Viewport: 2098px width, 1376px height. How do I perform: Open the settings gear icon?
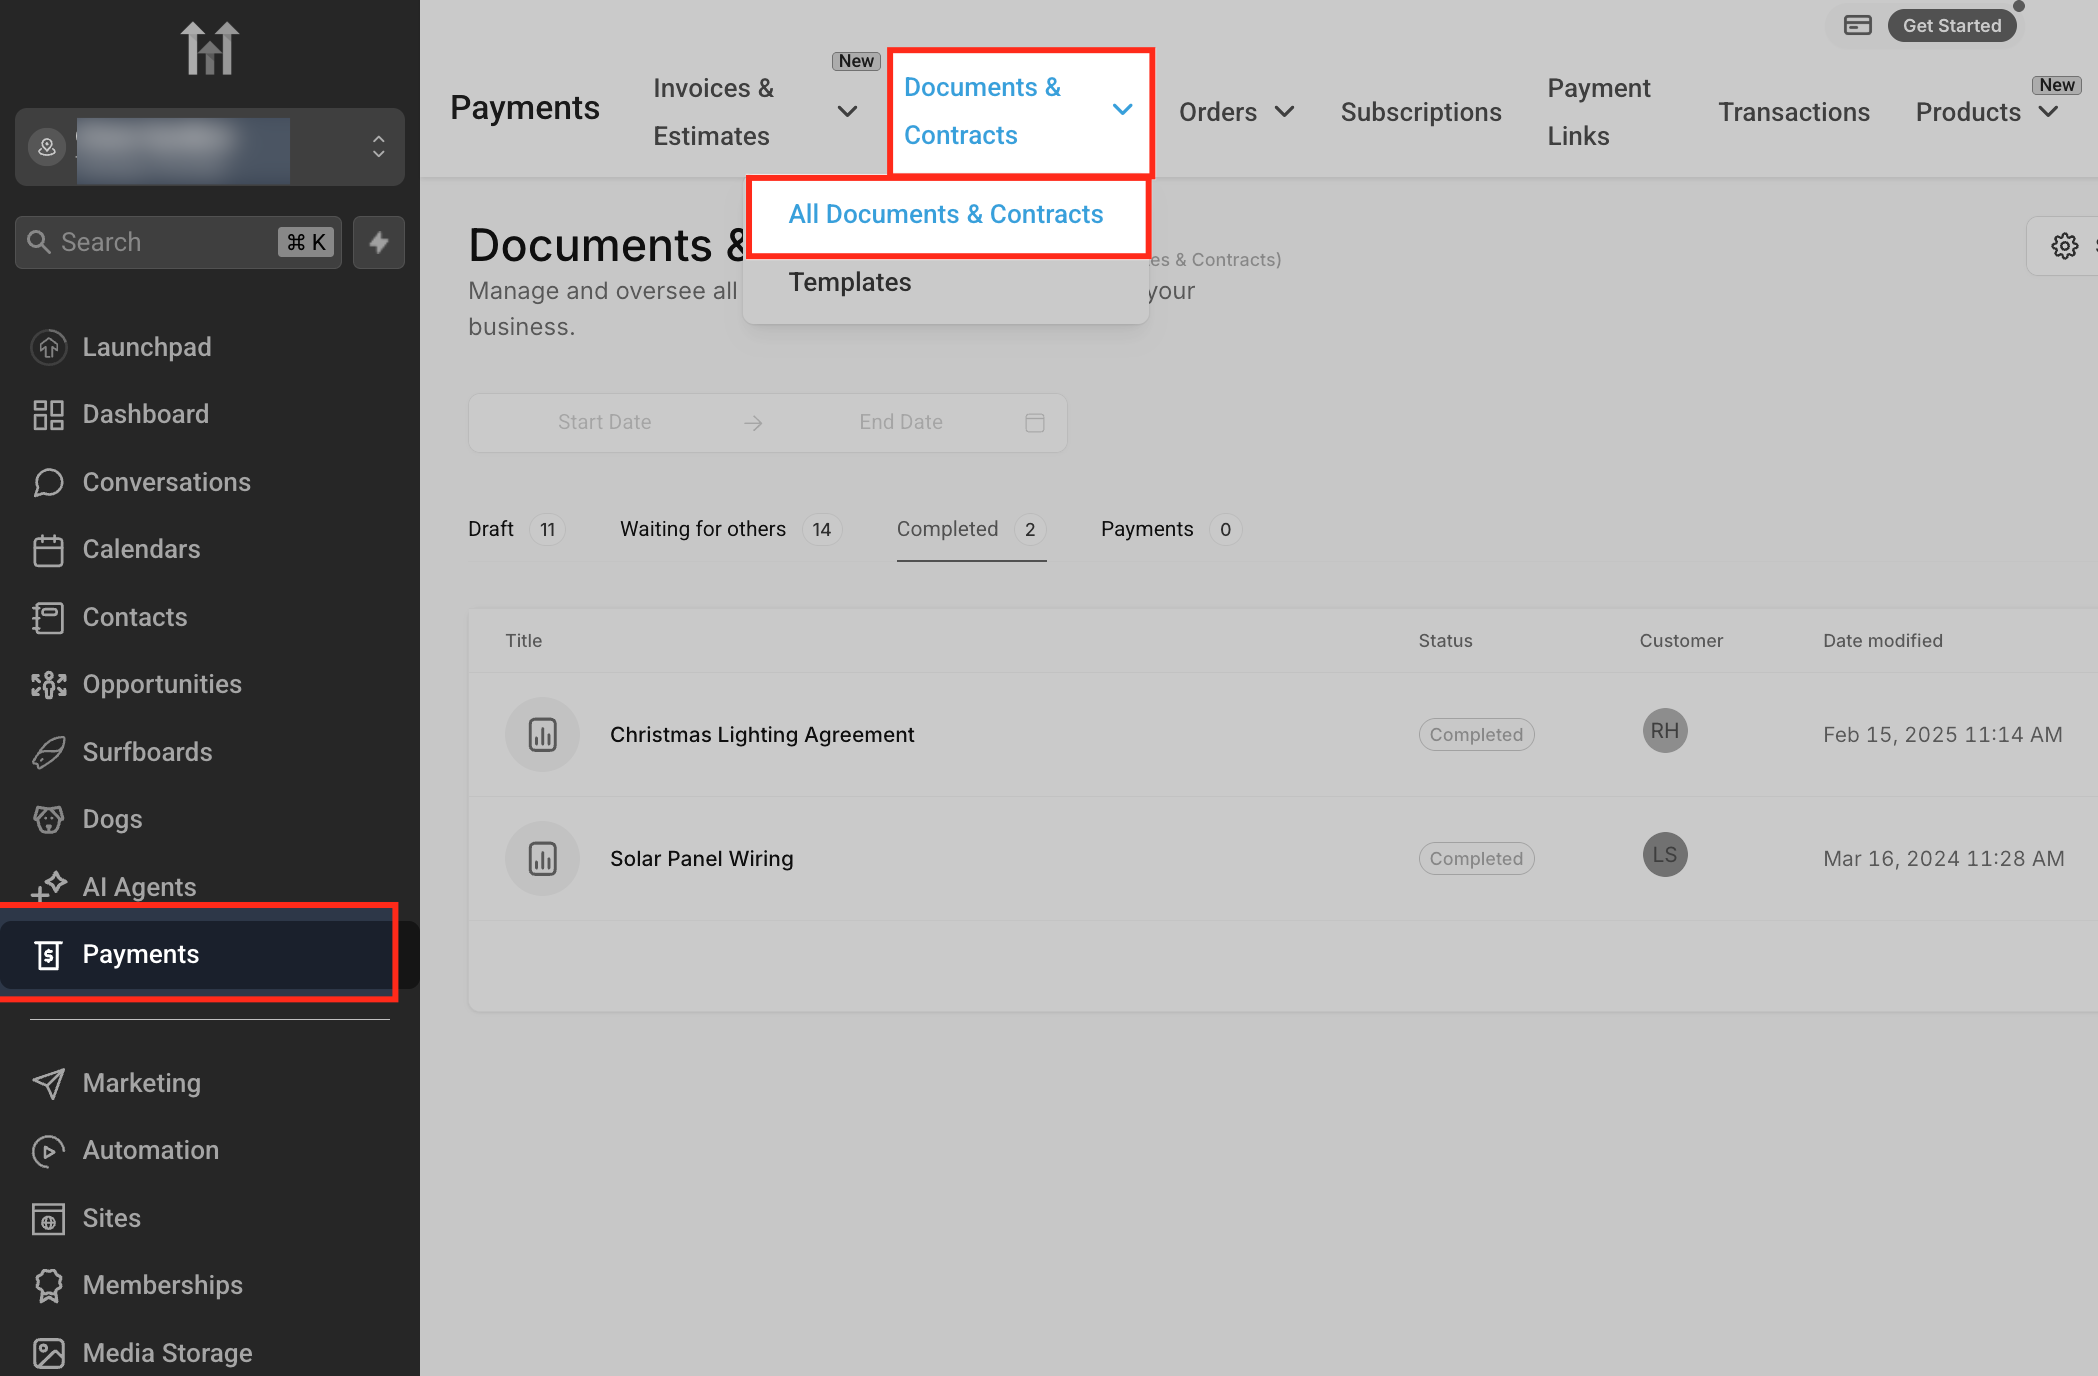pyautogui.click(x=2064, y=246)
